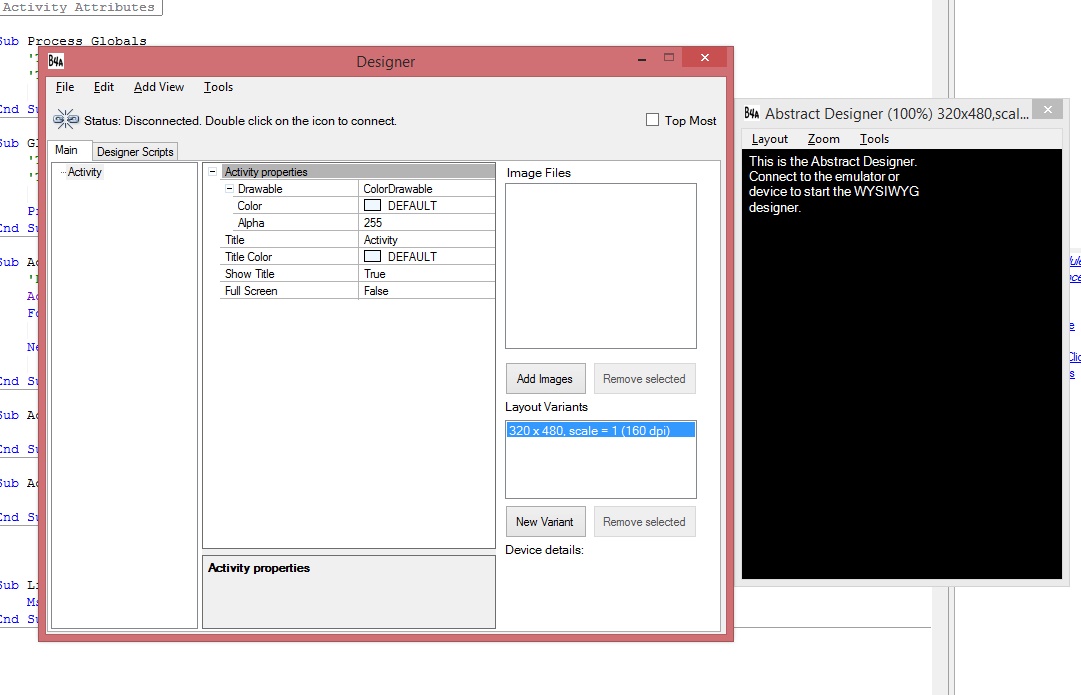Open Layout menu in Abstract Designer
1081x695 pixels.
[x=769, y=139]
